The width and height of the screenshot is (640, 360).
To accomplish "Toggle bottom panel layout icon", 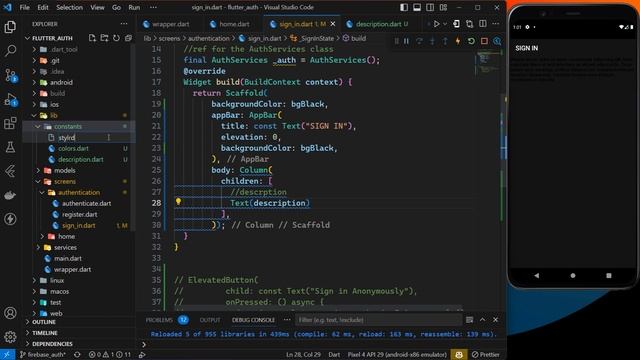I will click(417, 7).
